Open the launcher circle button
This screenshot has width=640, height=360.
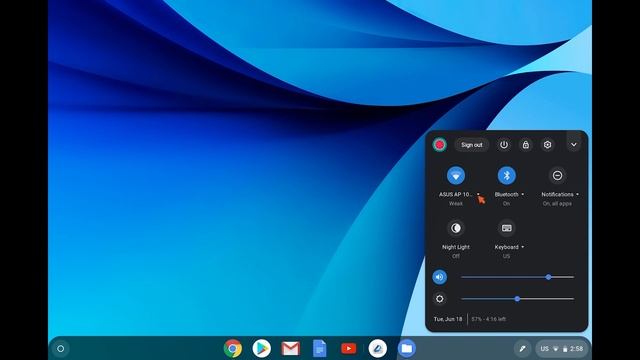60,349
